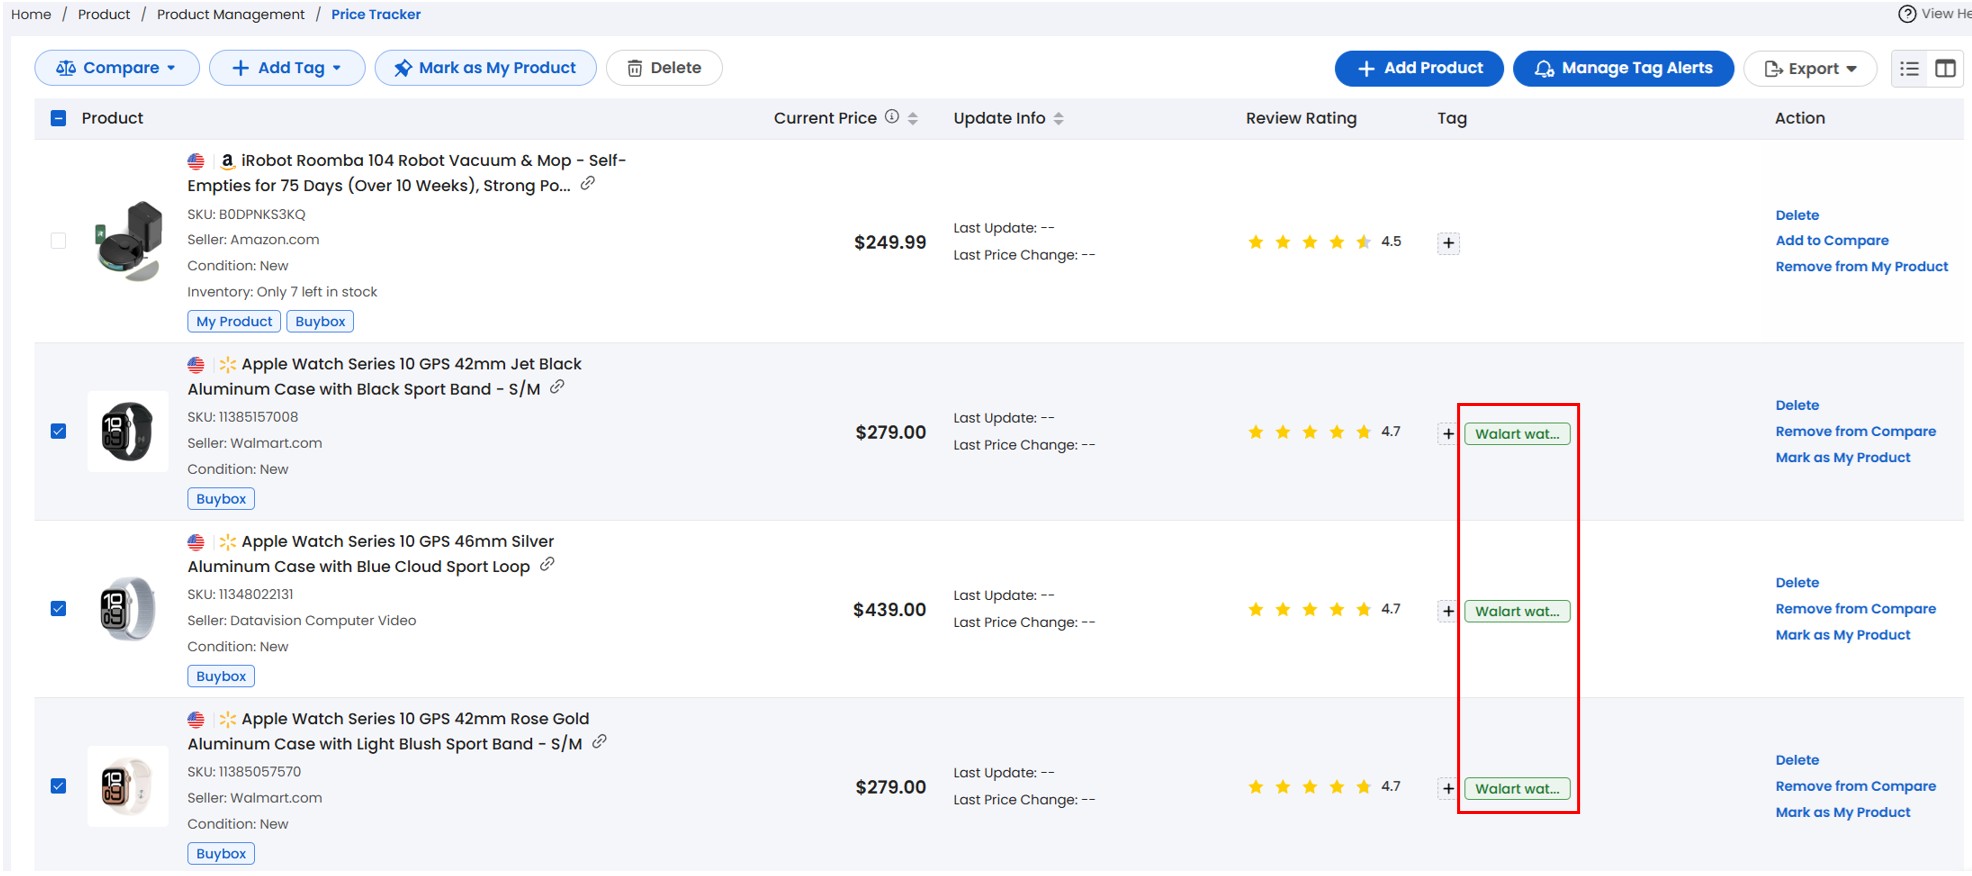Open external link icon for Rose Gold watch
1972x876 pixels.
(x=599, y=742)
